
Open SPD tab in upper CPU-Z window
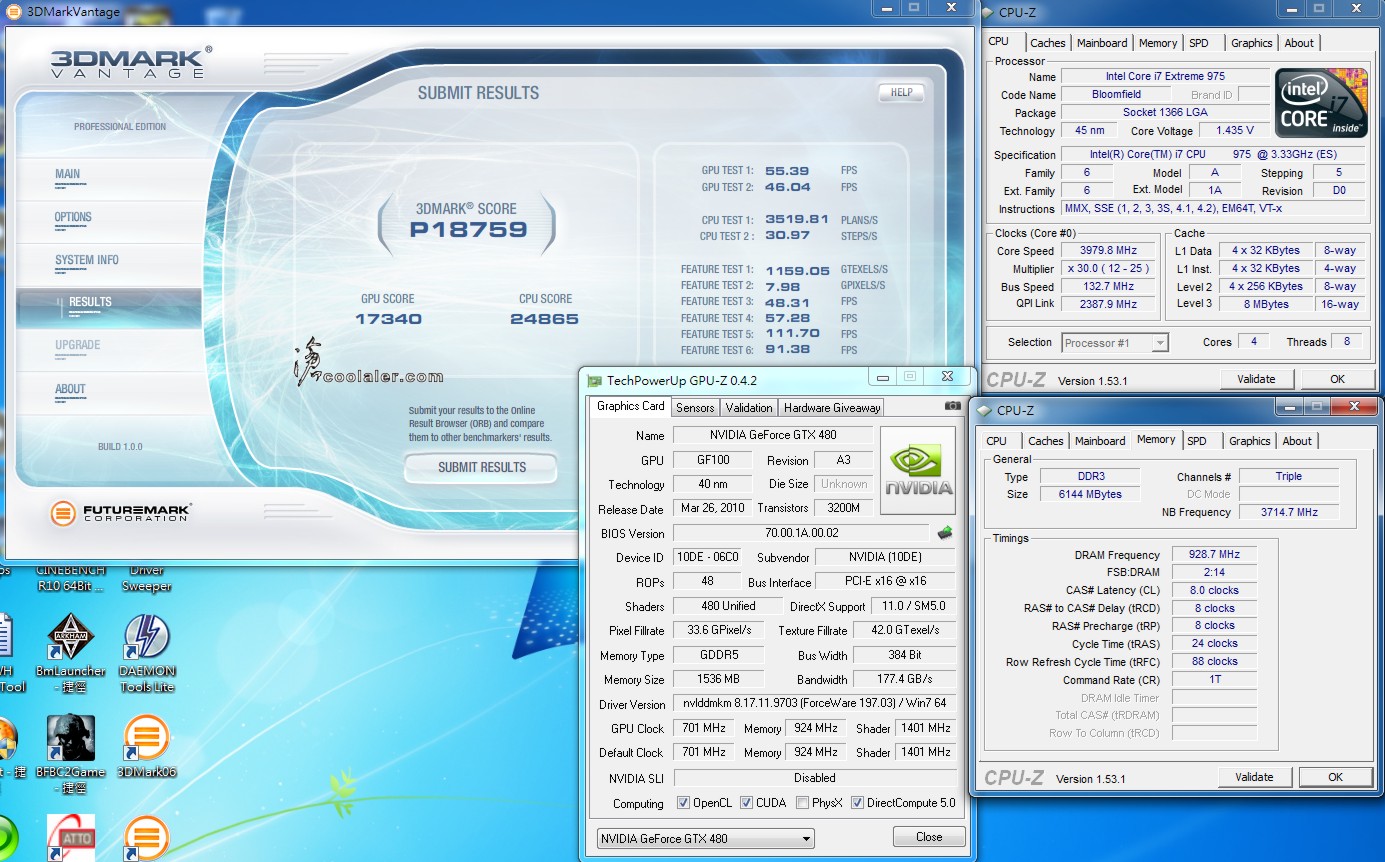[1199, 43]
